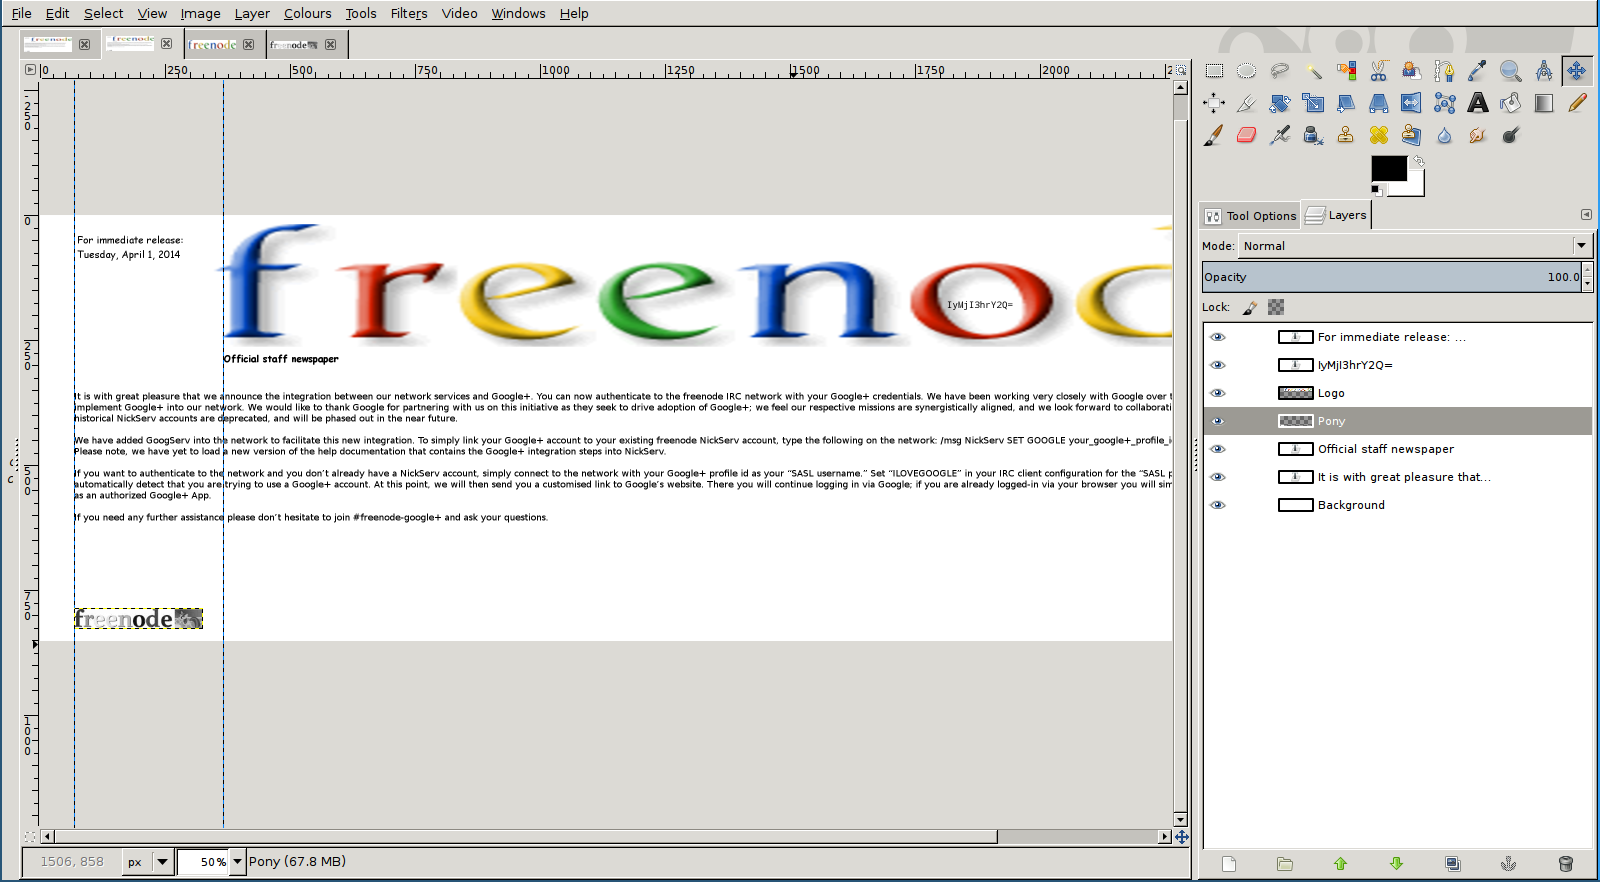Toggle the lock alpha channel checkerboard icon
This screenshot has width=1600, height=882.
pyautogui.click(x=1276, y=307)
